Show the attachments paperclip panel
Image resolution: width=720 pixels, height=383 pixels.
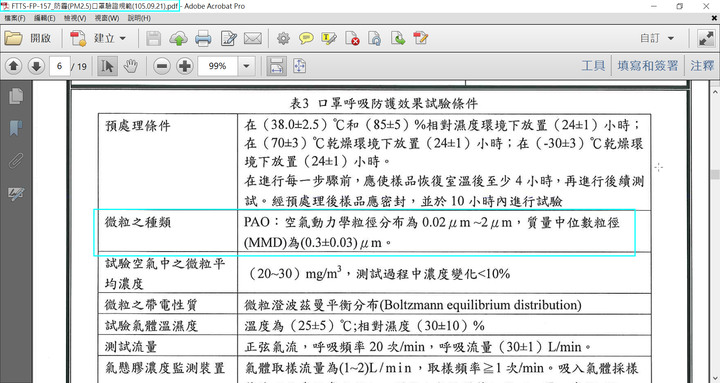[x=16, y=161]
